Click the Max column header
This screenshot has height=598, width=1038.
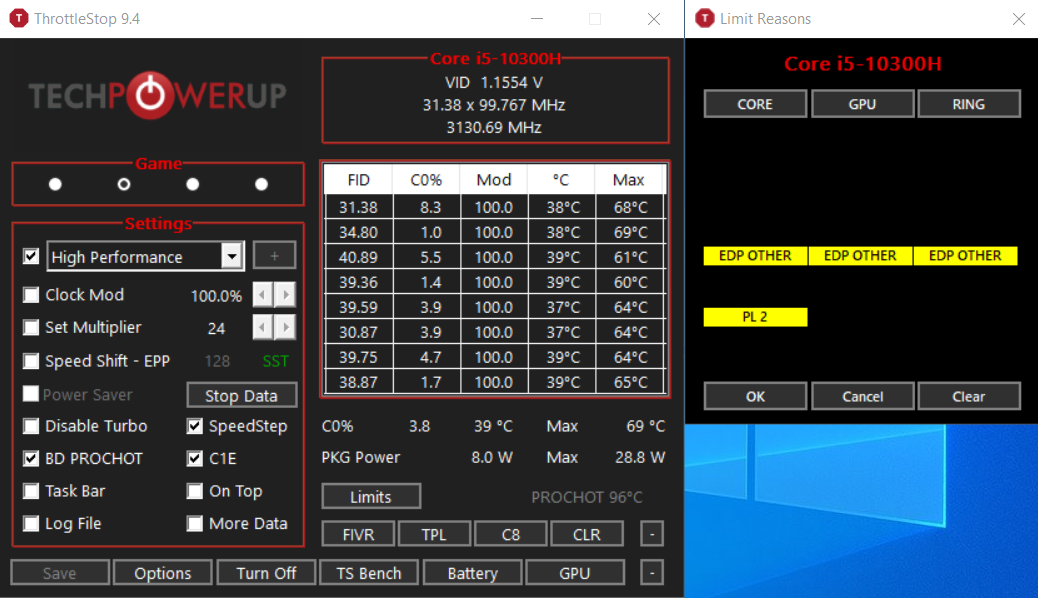tap(629, 180)
